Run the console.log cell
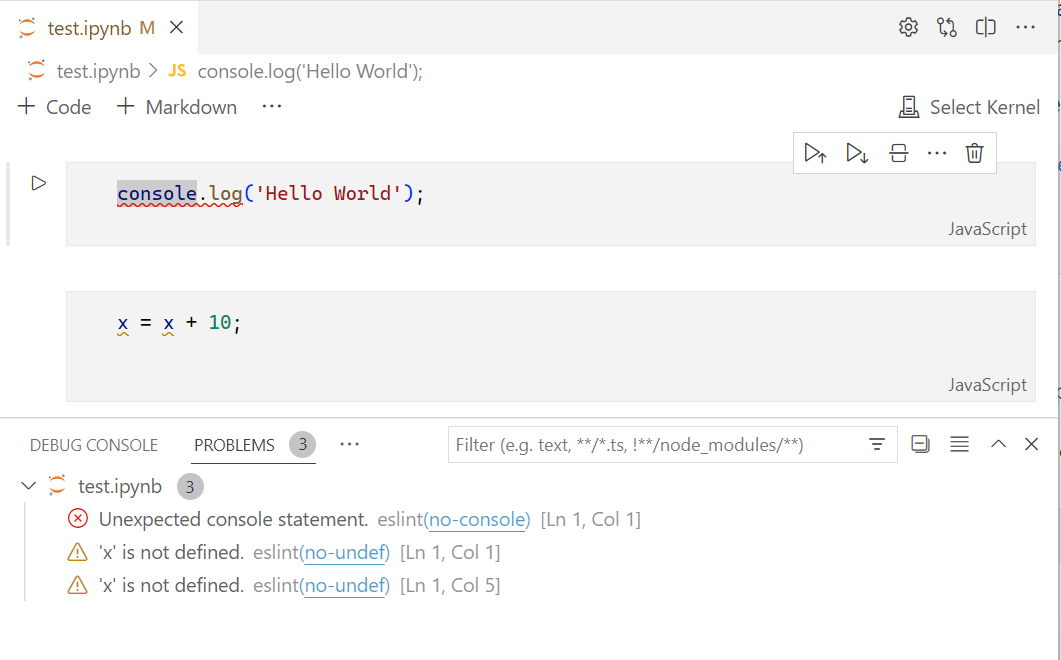Screen dimensions: 1061x660 39,183
